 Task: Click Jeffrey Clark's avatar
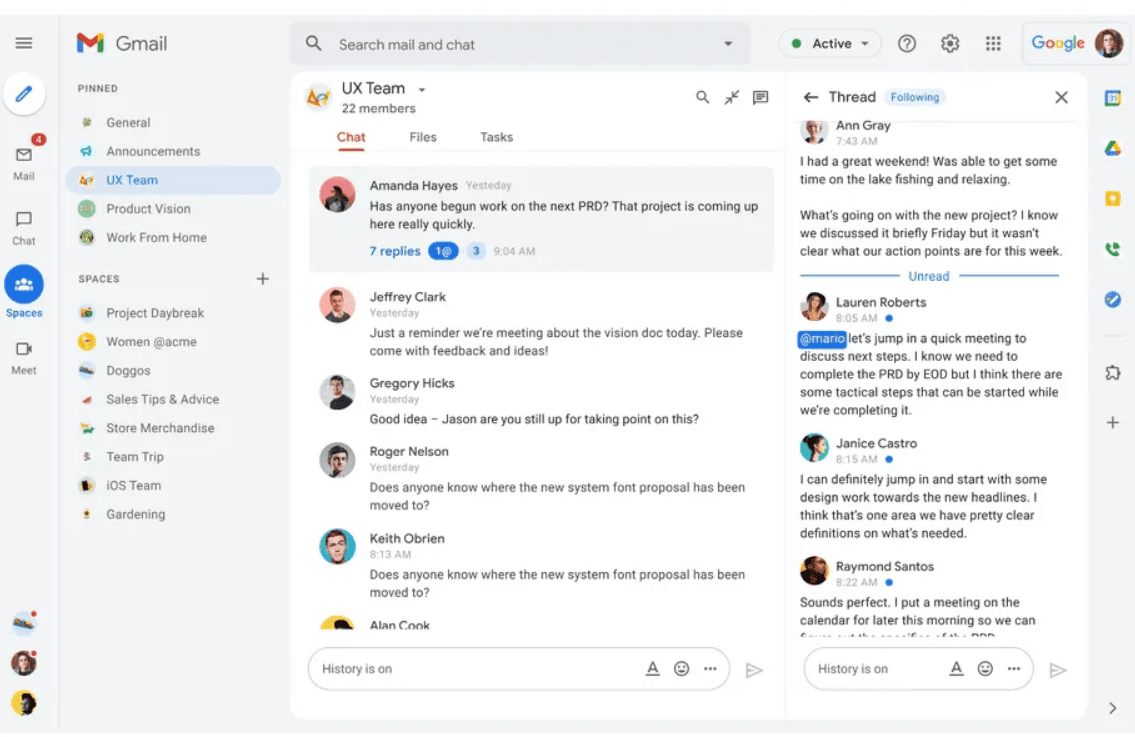point(337,305)
